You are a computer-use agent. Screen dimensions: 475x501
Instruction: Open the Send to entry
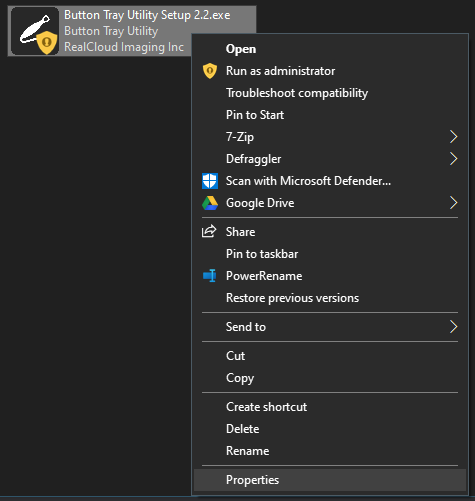click(x=330, y=327)
